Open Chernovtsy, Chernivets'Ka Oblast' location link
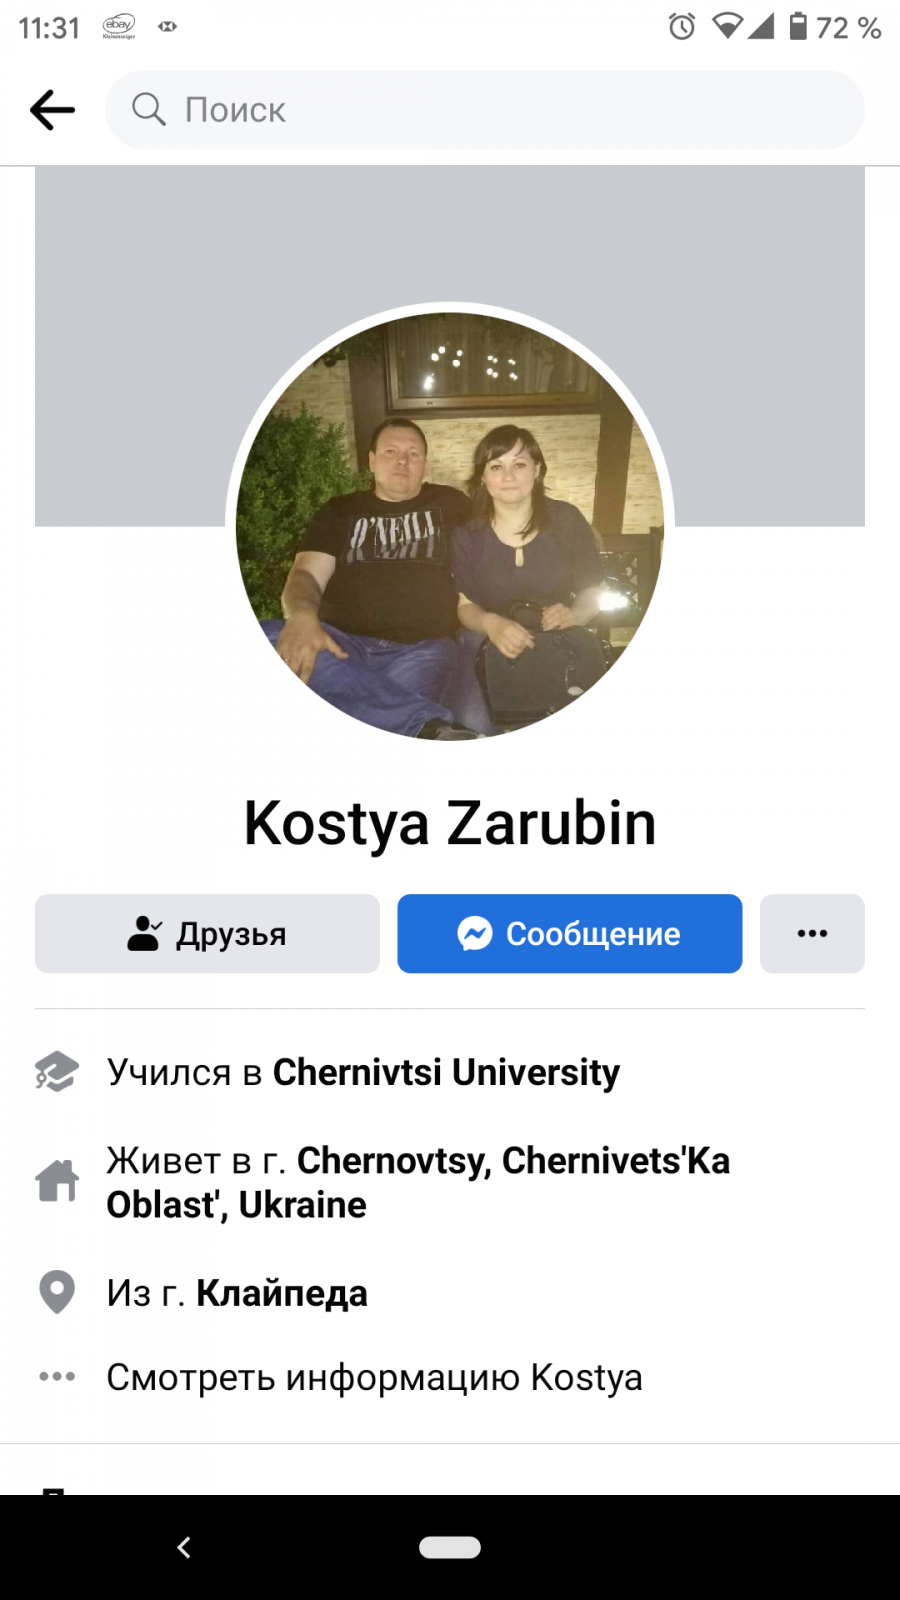The image size is (900, 1600). tap(418, 1182)
